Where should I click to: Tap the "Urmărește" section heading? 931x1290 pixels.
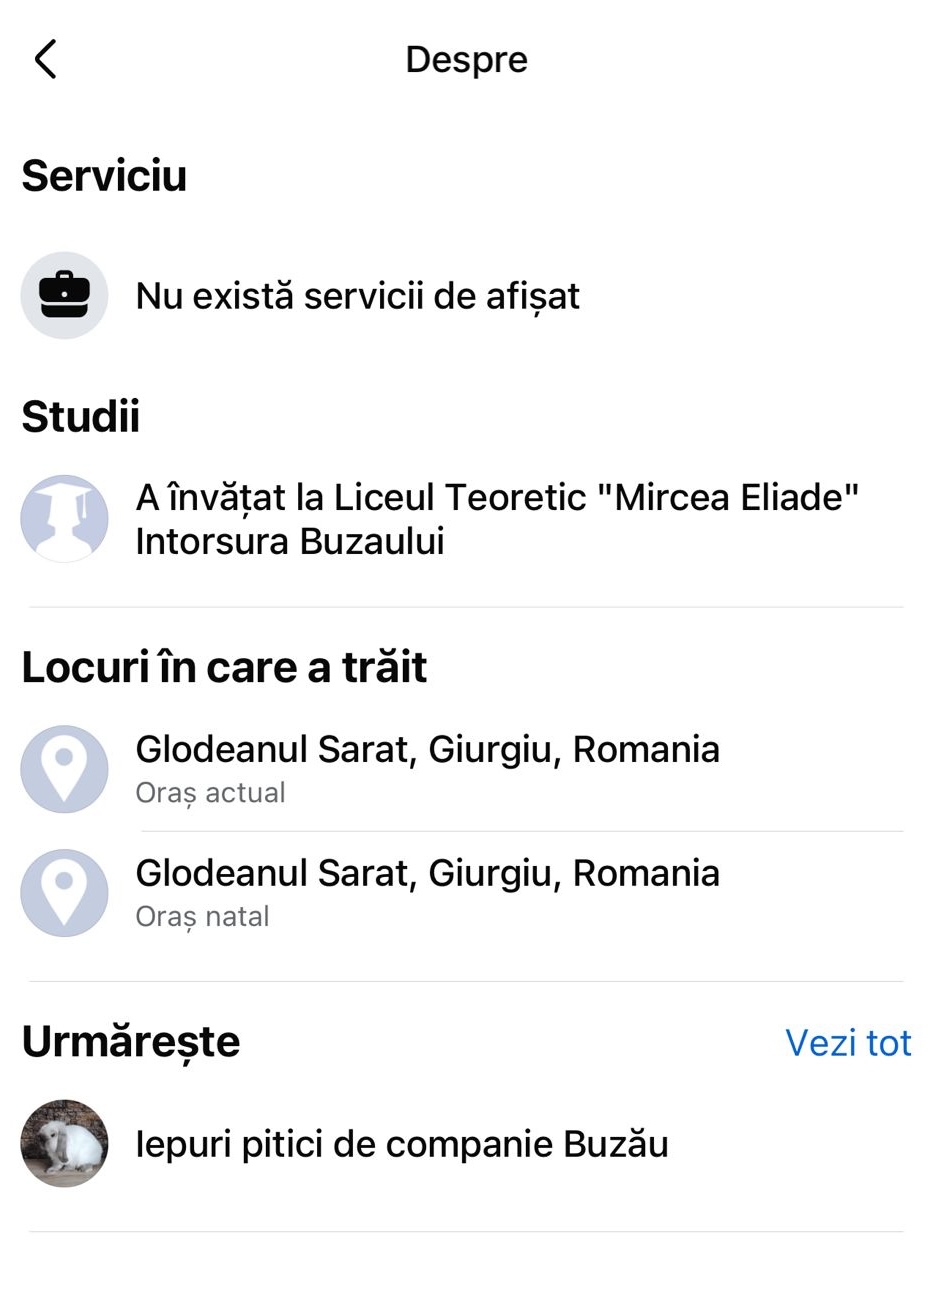pyautogui.click(x=131, y=1042)
